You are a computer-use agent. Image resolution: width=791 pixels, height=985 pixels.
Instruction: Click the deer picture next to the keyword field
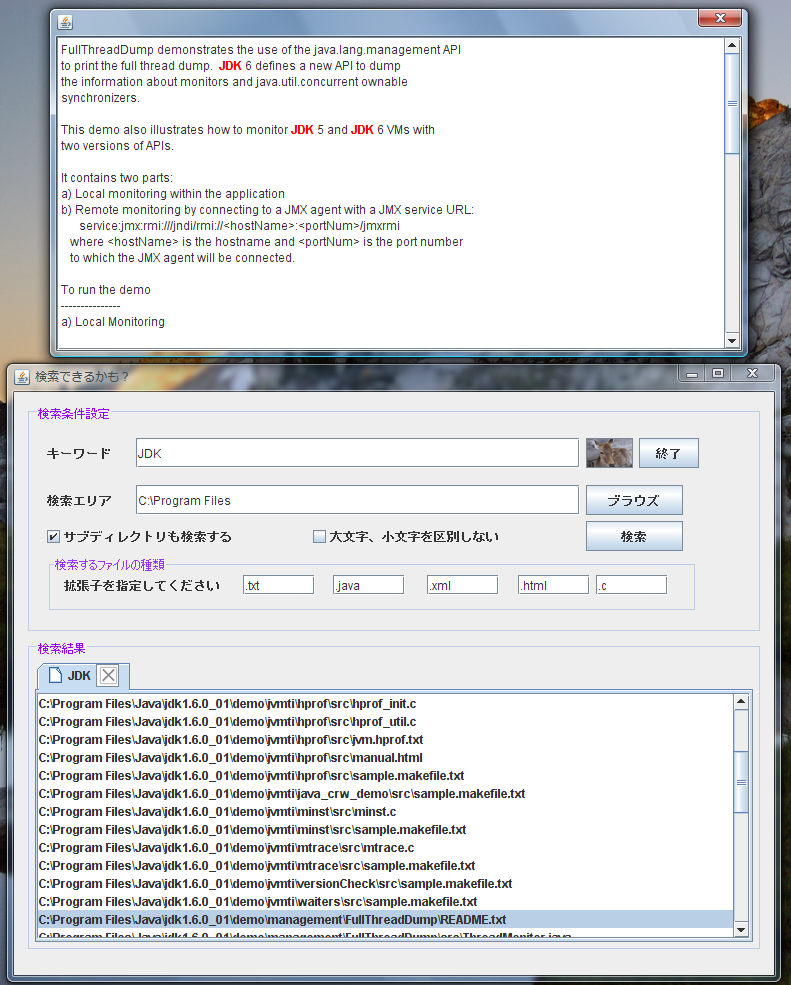609,453
